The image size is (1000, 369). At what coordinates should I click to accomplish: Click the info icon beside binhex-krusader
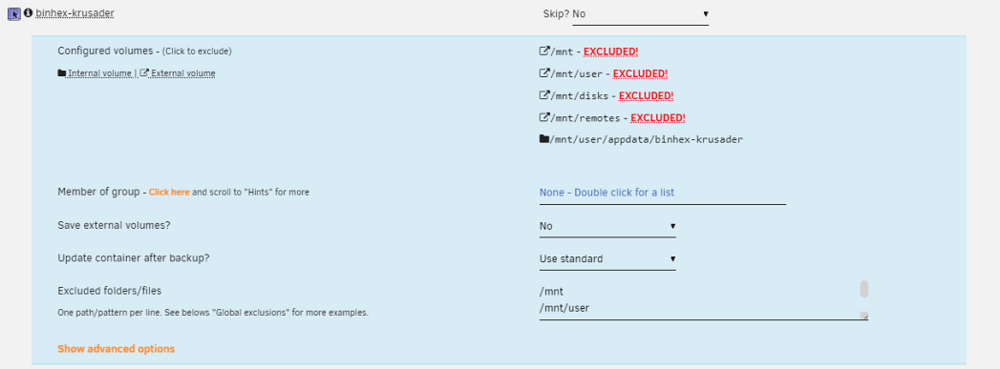[x=29, y=12]
